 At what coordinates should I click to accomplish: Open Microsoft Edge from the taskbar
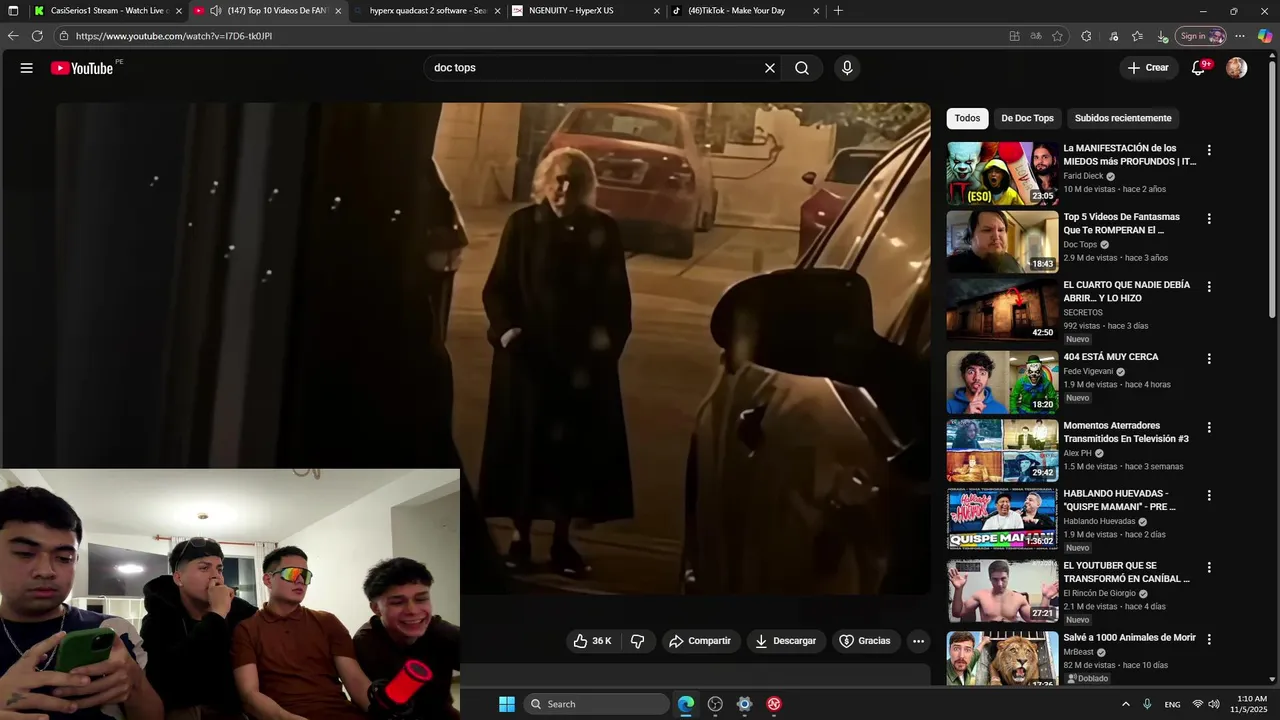click(x=686, y=704)
